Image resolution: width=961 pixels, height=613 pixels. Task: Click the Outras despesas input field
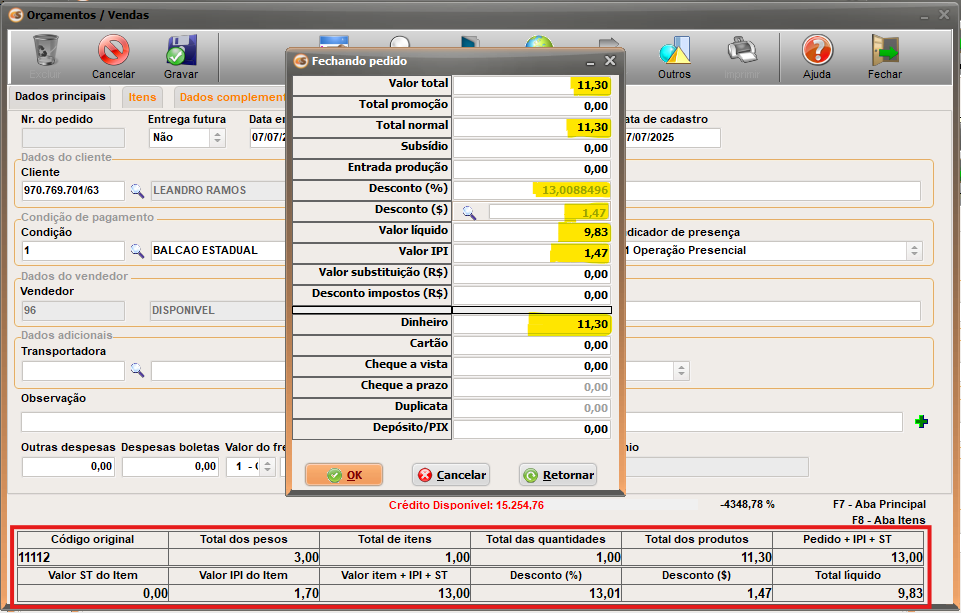[x=67, y=466]
